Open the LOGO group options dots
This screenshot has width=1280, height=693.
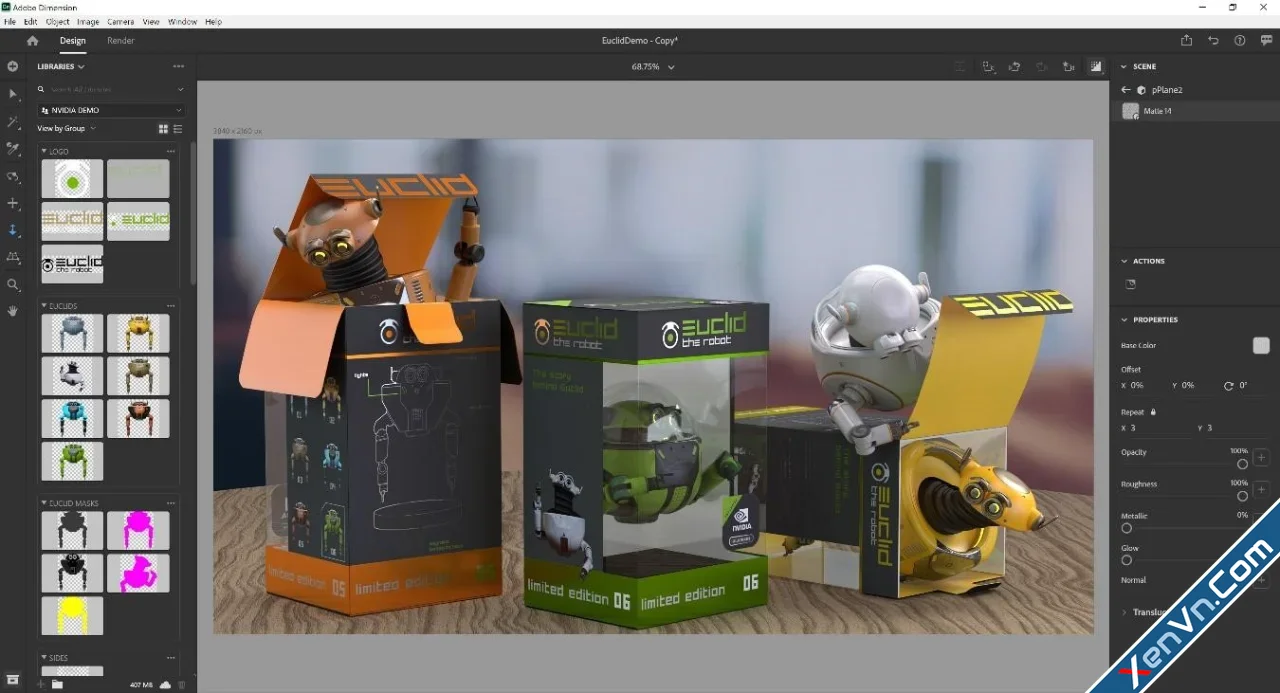tap(171, 151)
